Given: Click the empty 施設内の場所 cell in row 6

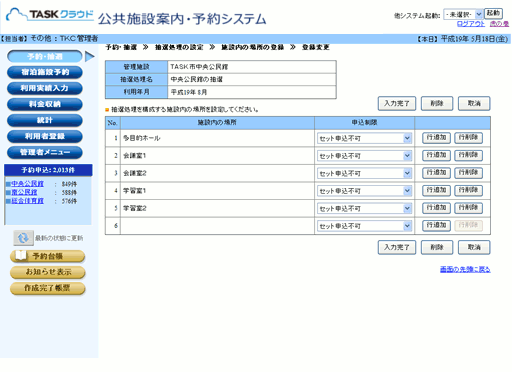Looking at the screenshot, I should 217,226.
